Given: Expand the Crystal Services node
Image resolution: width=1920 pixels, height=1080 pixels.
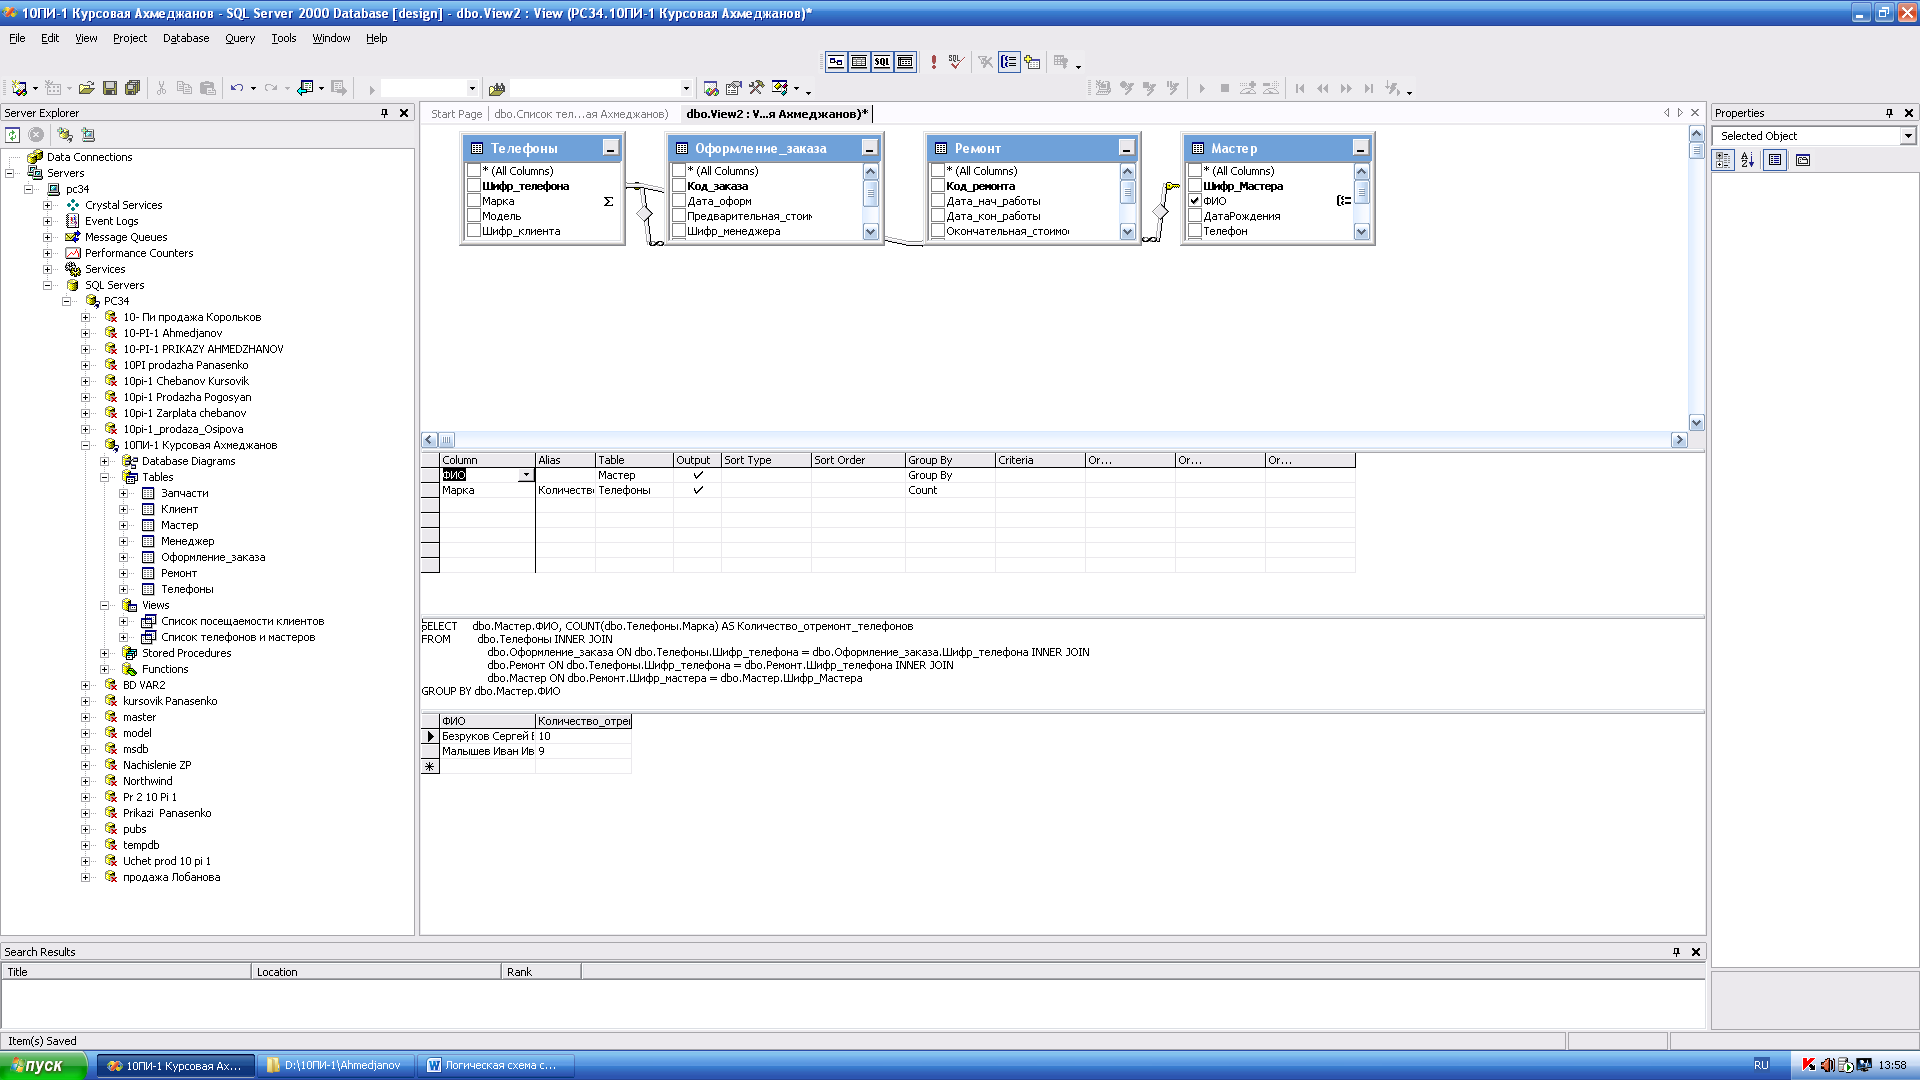Looking at the screenshot, I should 48,205.
